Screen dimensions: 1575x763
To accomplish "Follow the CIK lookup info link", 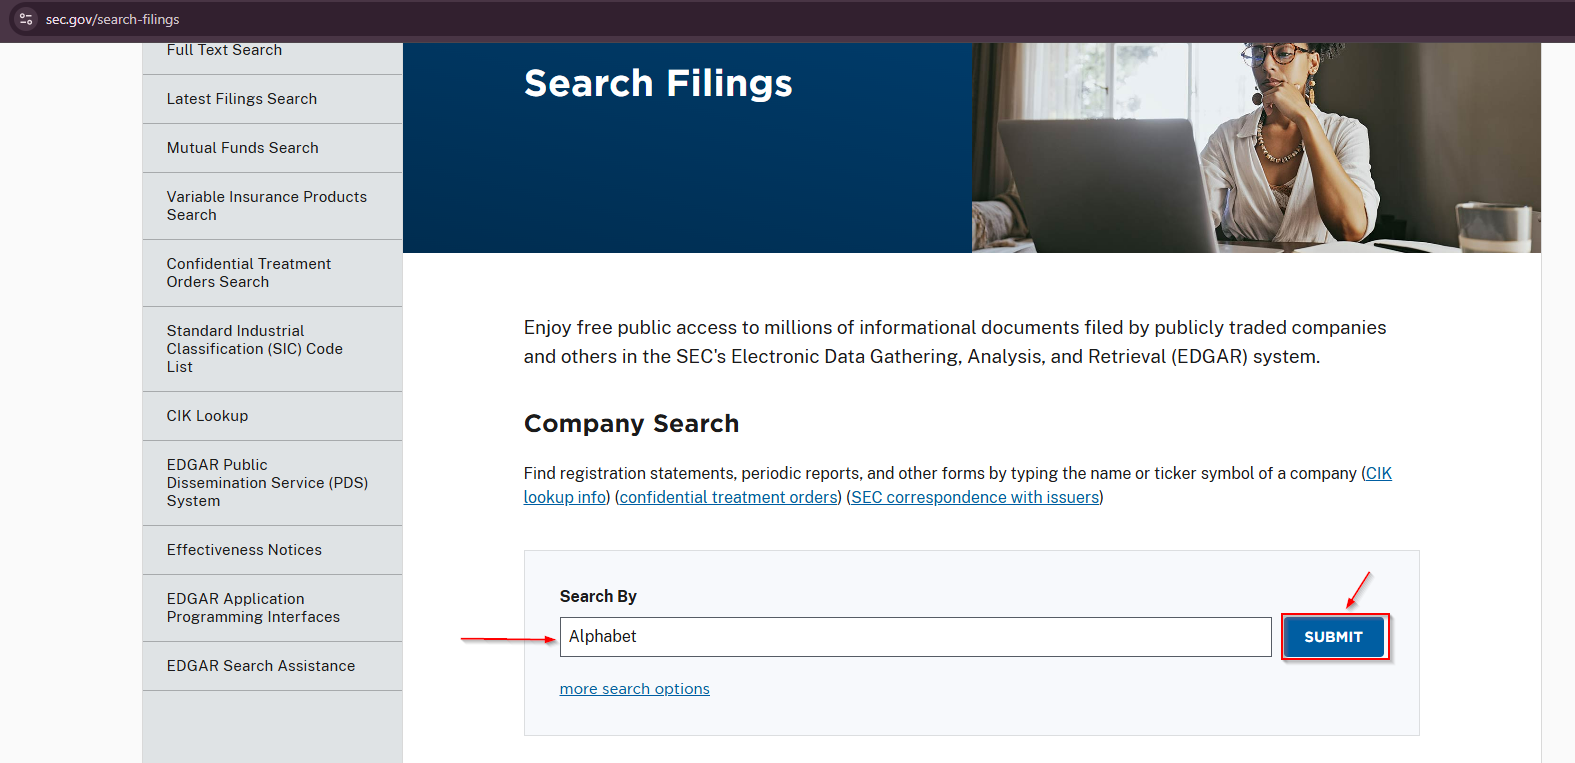I will [565, 498].
